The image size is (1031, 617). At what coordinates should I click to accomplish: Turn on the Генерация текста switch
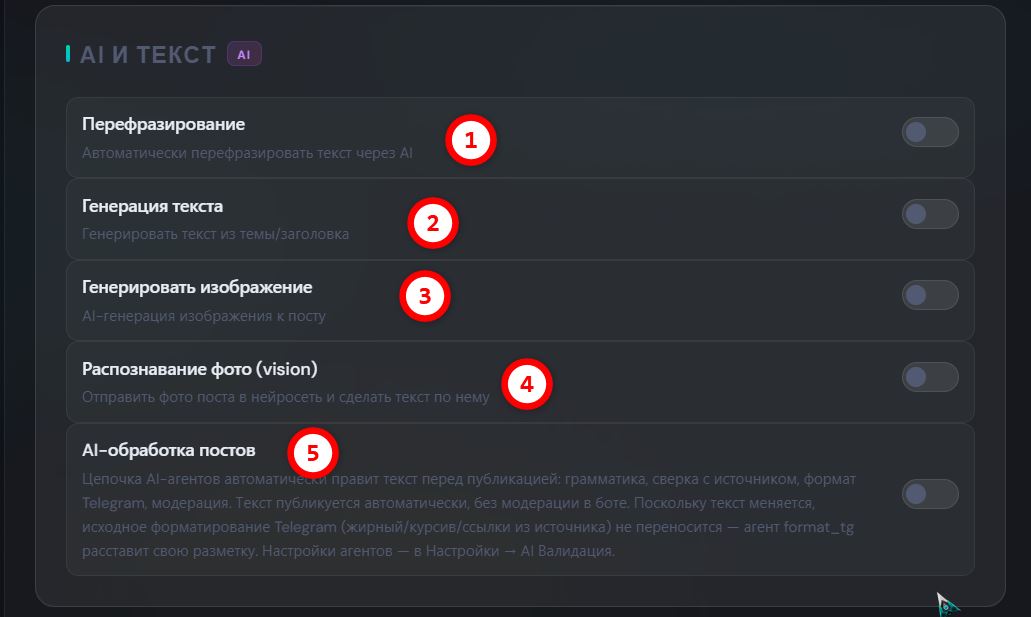[x=930, y=214]
